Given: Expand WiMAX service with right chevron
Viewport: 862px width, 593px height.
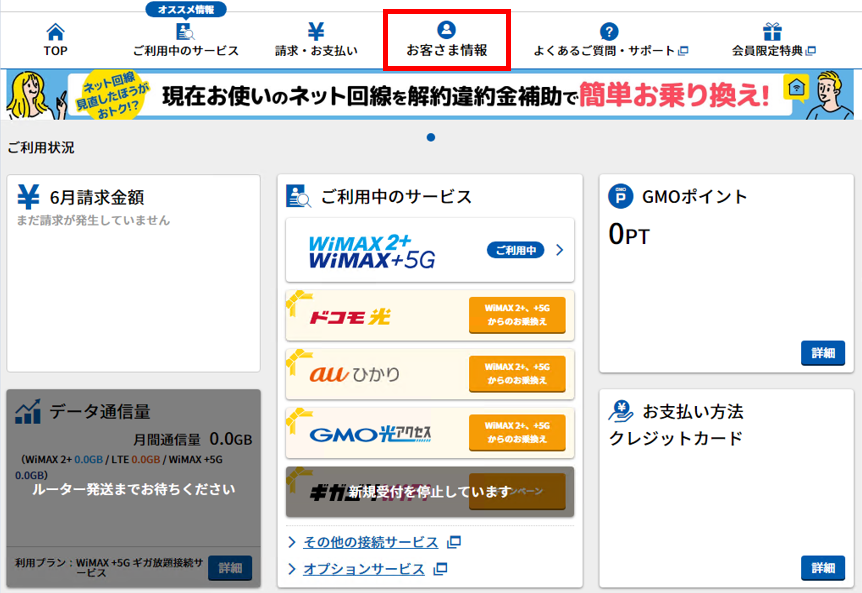Looking at the screenshot, I should 560,250.
